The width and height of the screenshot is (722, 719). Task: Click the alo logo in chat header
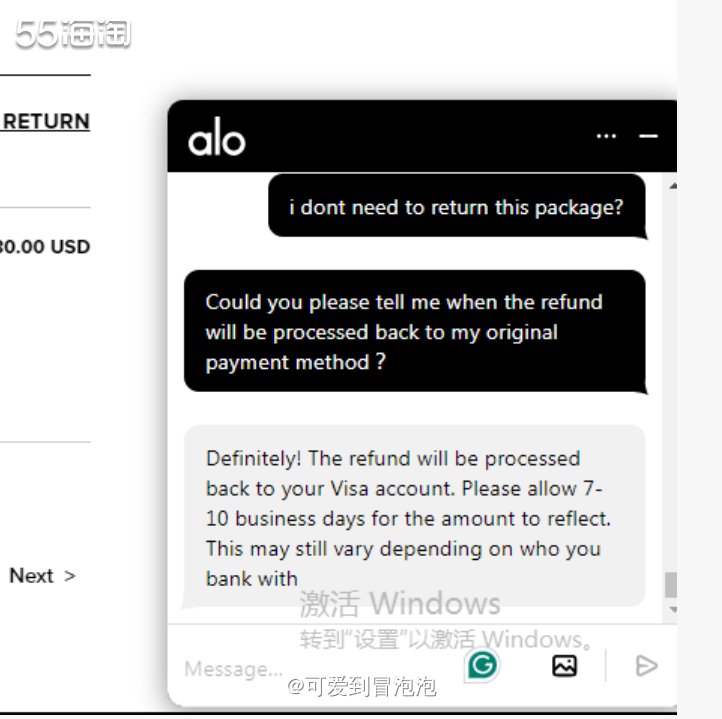point(216,136)
